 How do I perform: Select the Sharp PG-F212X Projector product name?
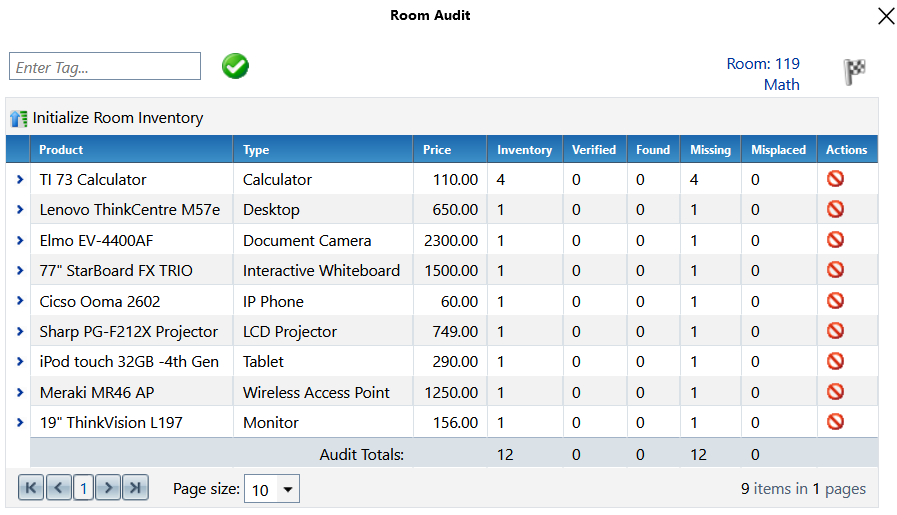129,332
